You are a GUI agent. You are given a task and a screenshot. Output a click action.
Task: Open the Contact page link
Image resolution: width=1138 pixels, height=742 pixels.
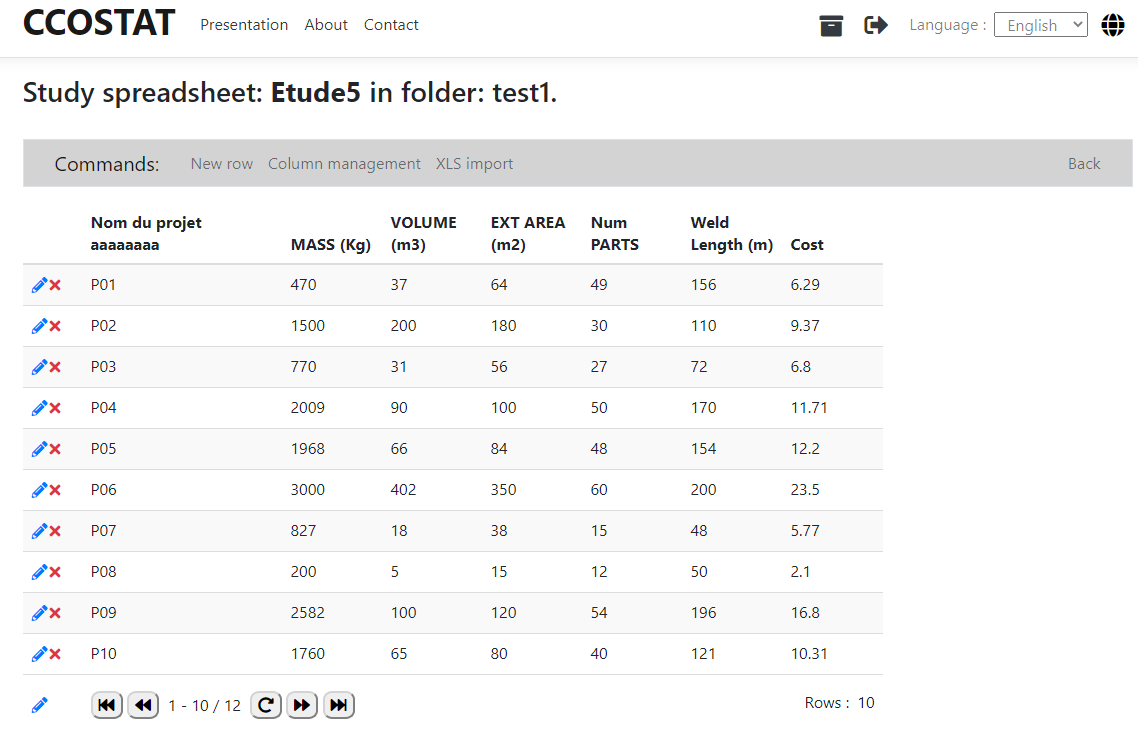coord(391,25)
